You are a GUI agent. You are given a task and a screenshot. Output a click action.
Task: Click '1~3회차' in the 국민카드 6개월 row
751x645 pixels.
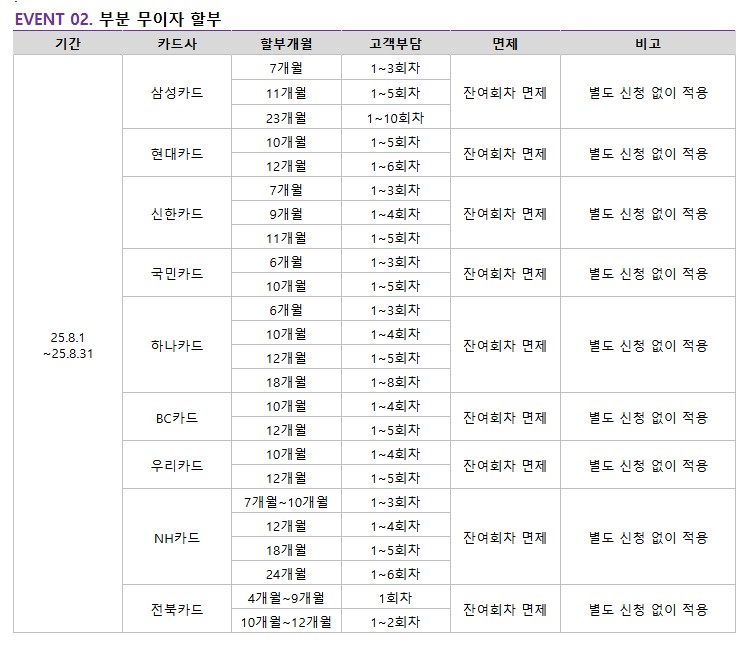(396, 261)
